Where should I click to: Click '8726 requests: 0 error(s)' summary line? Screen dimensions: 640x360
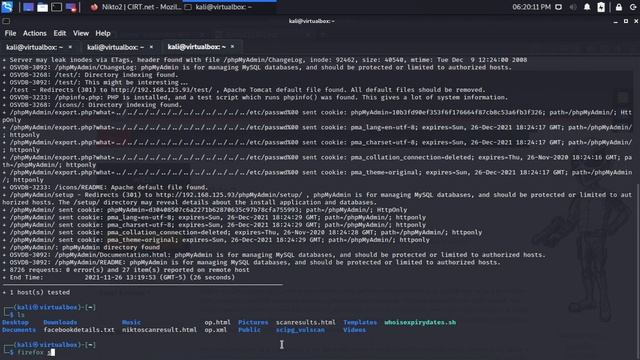tap(126, 270)
